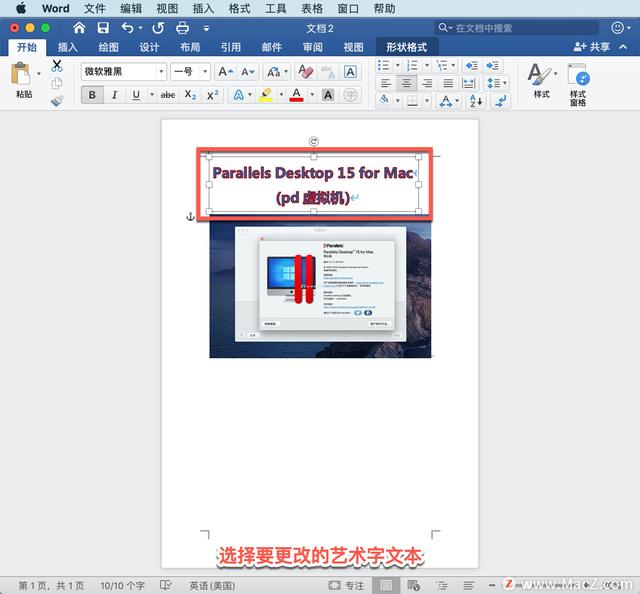Sort text A to Z icon
640x594 pixels.
click(476, 100)
